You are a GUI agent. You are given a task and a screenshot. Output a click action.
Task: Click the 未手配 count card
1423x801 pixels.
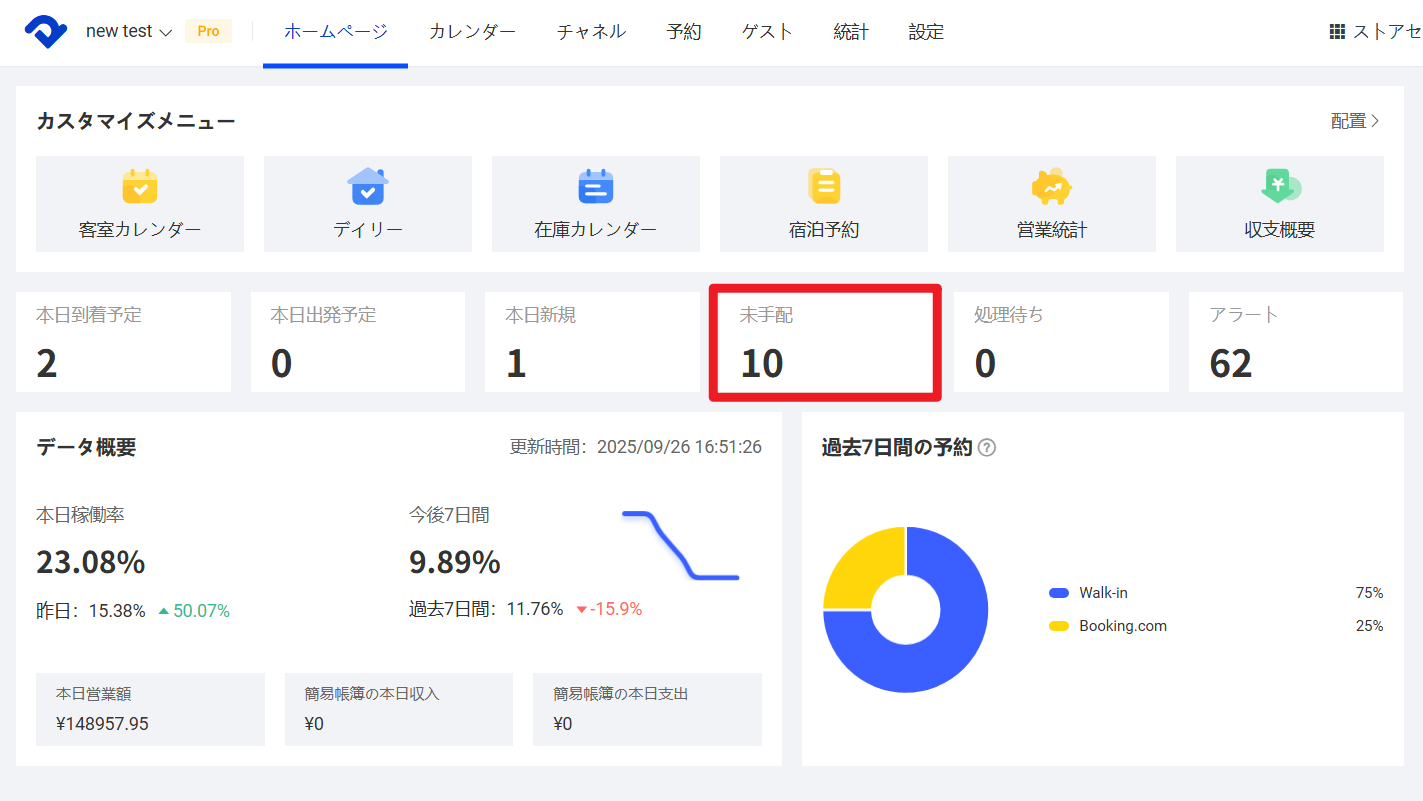pos(825,343)
